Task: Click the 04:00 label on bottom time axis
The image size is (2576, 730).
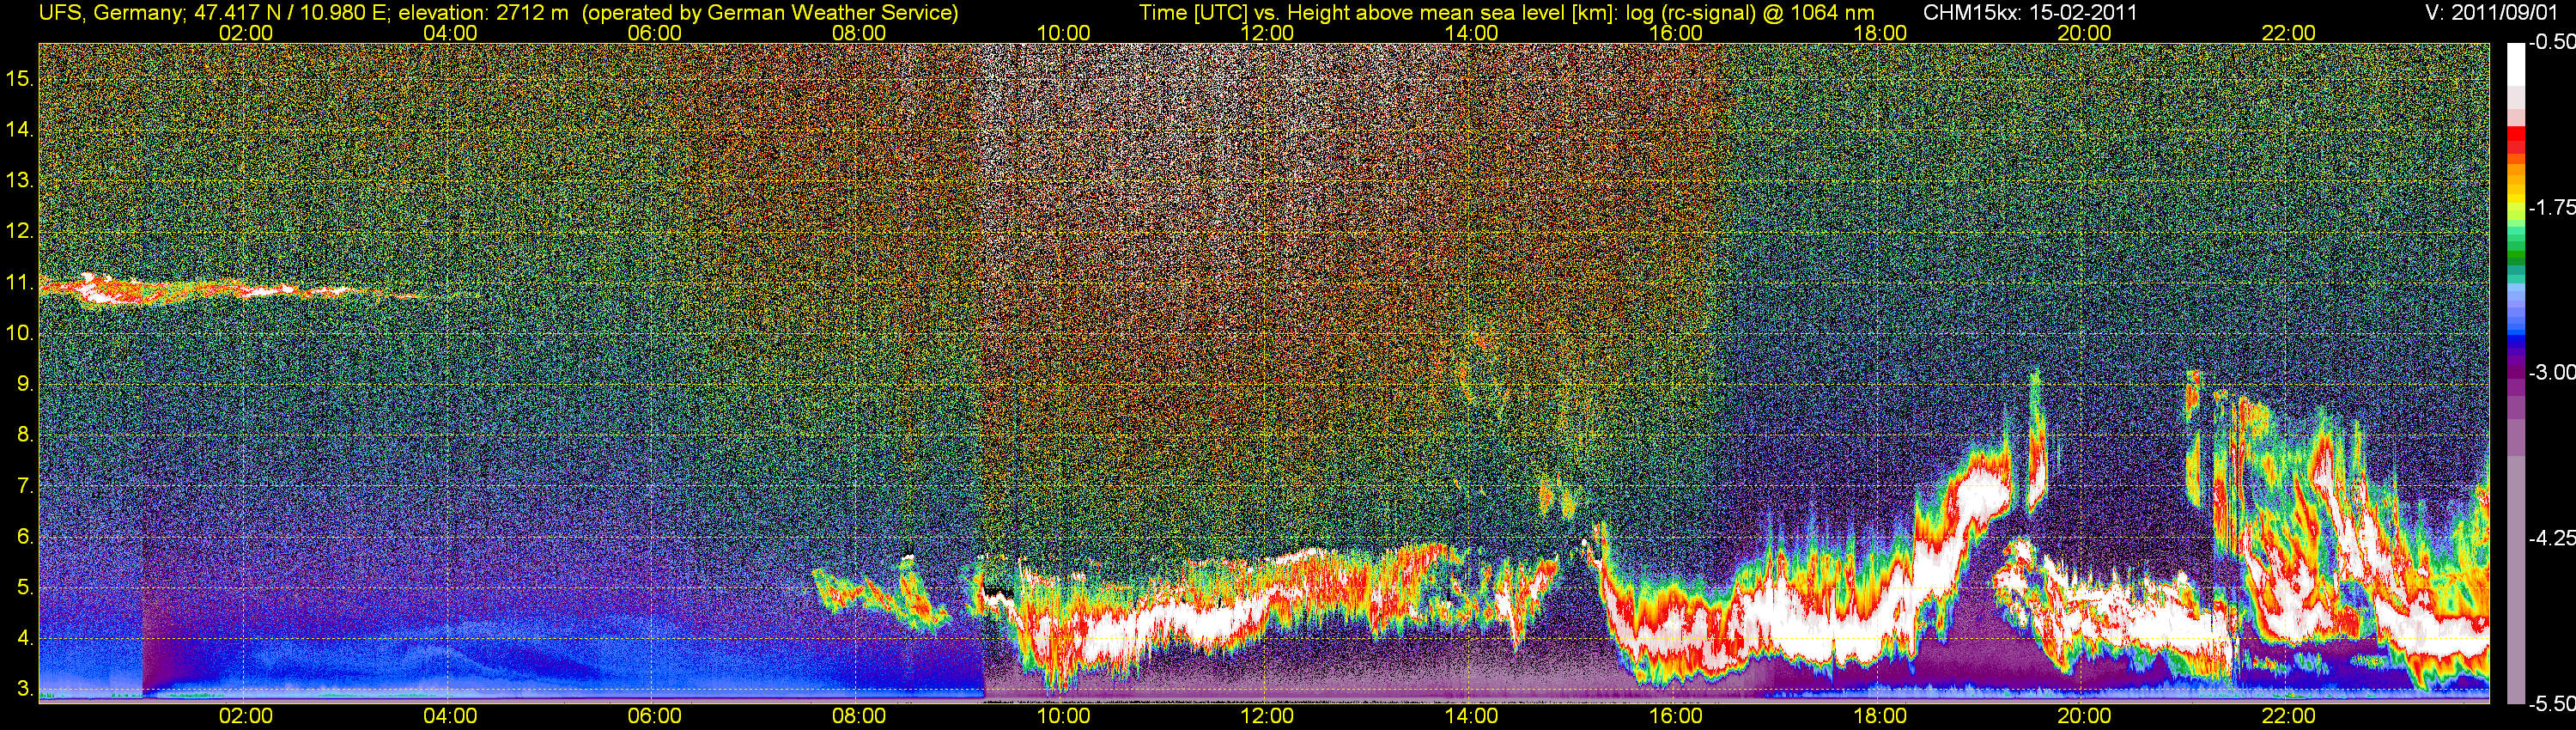Action: point(450,716)
